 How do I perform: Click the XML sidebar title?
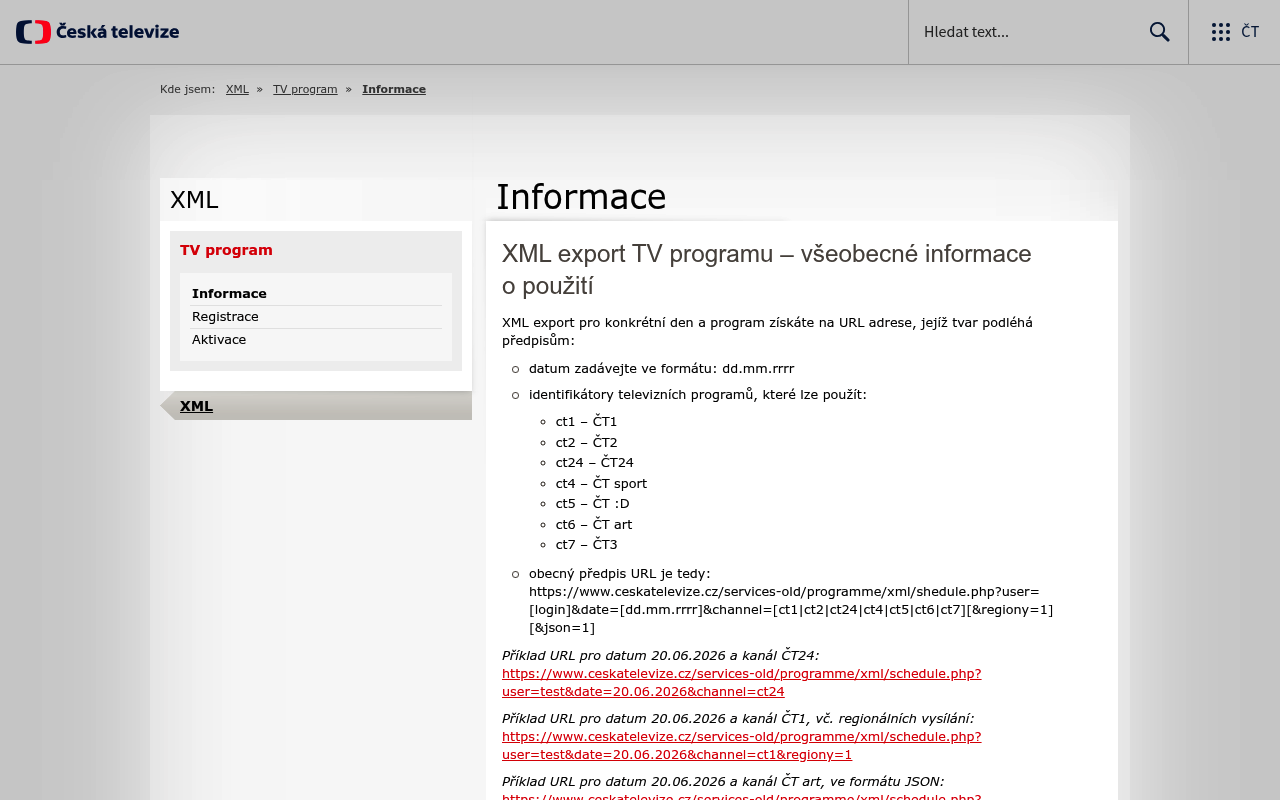(194, 200)
